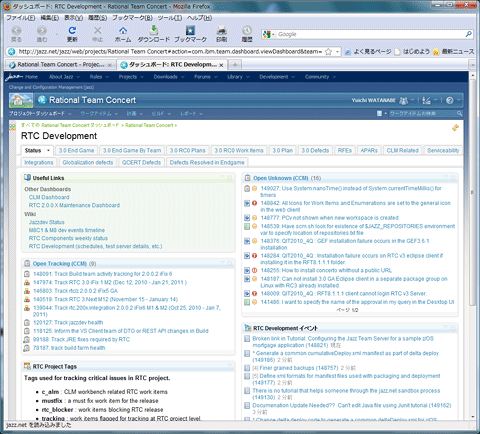This screenshot has height=434, width=480.
Task: Expand the Status tab dropdown arrow
Action: click(48, 151)
